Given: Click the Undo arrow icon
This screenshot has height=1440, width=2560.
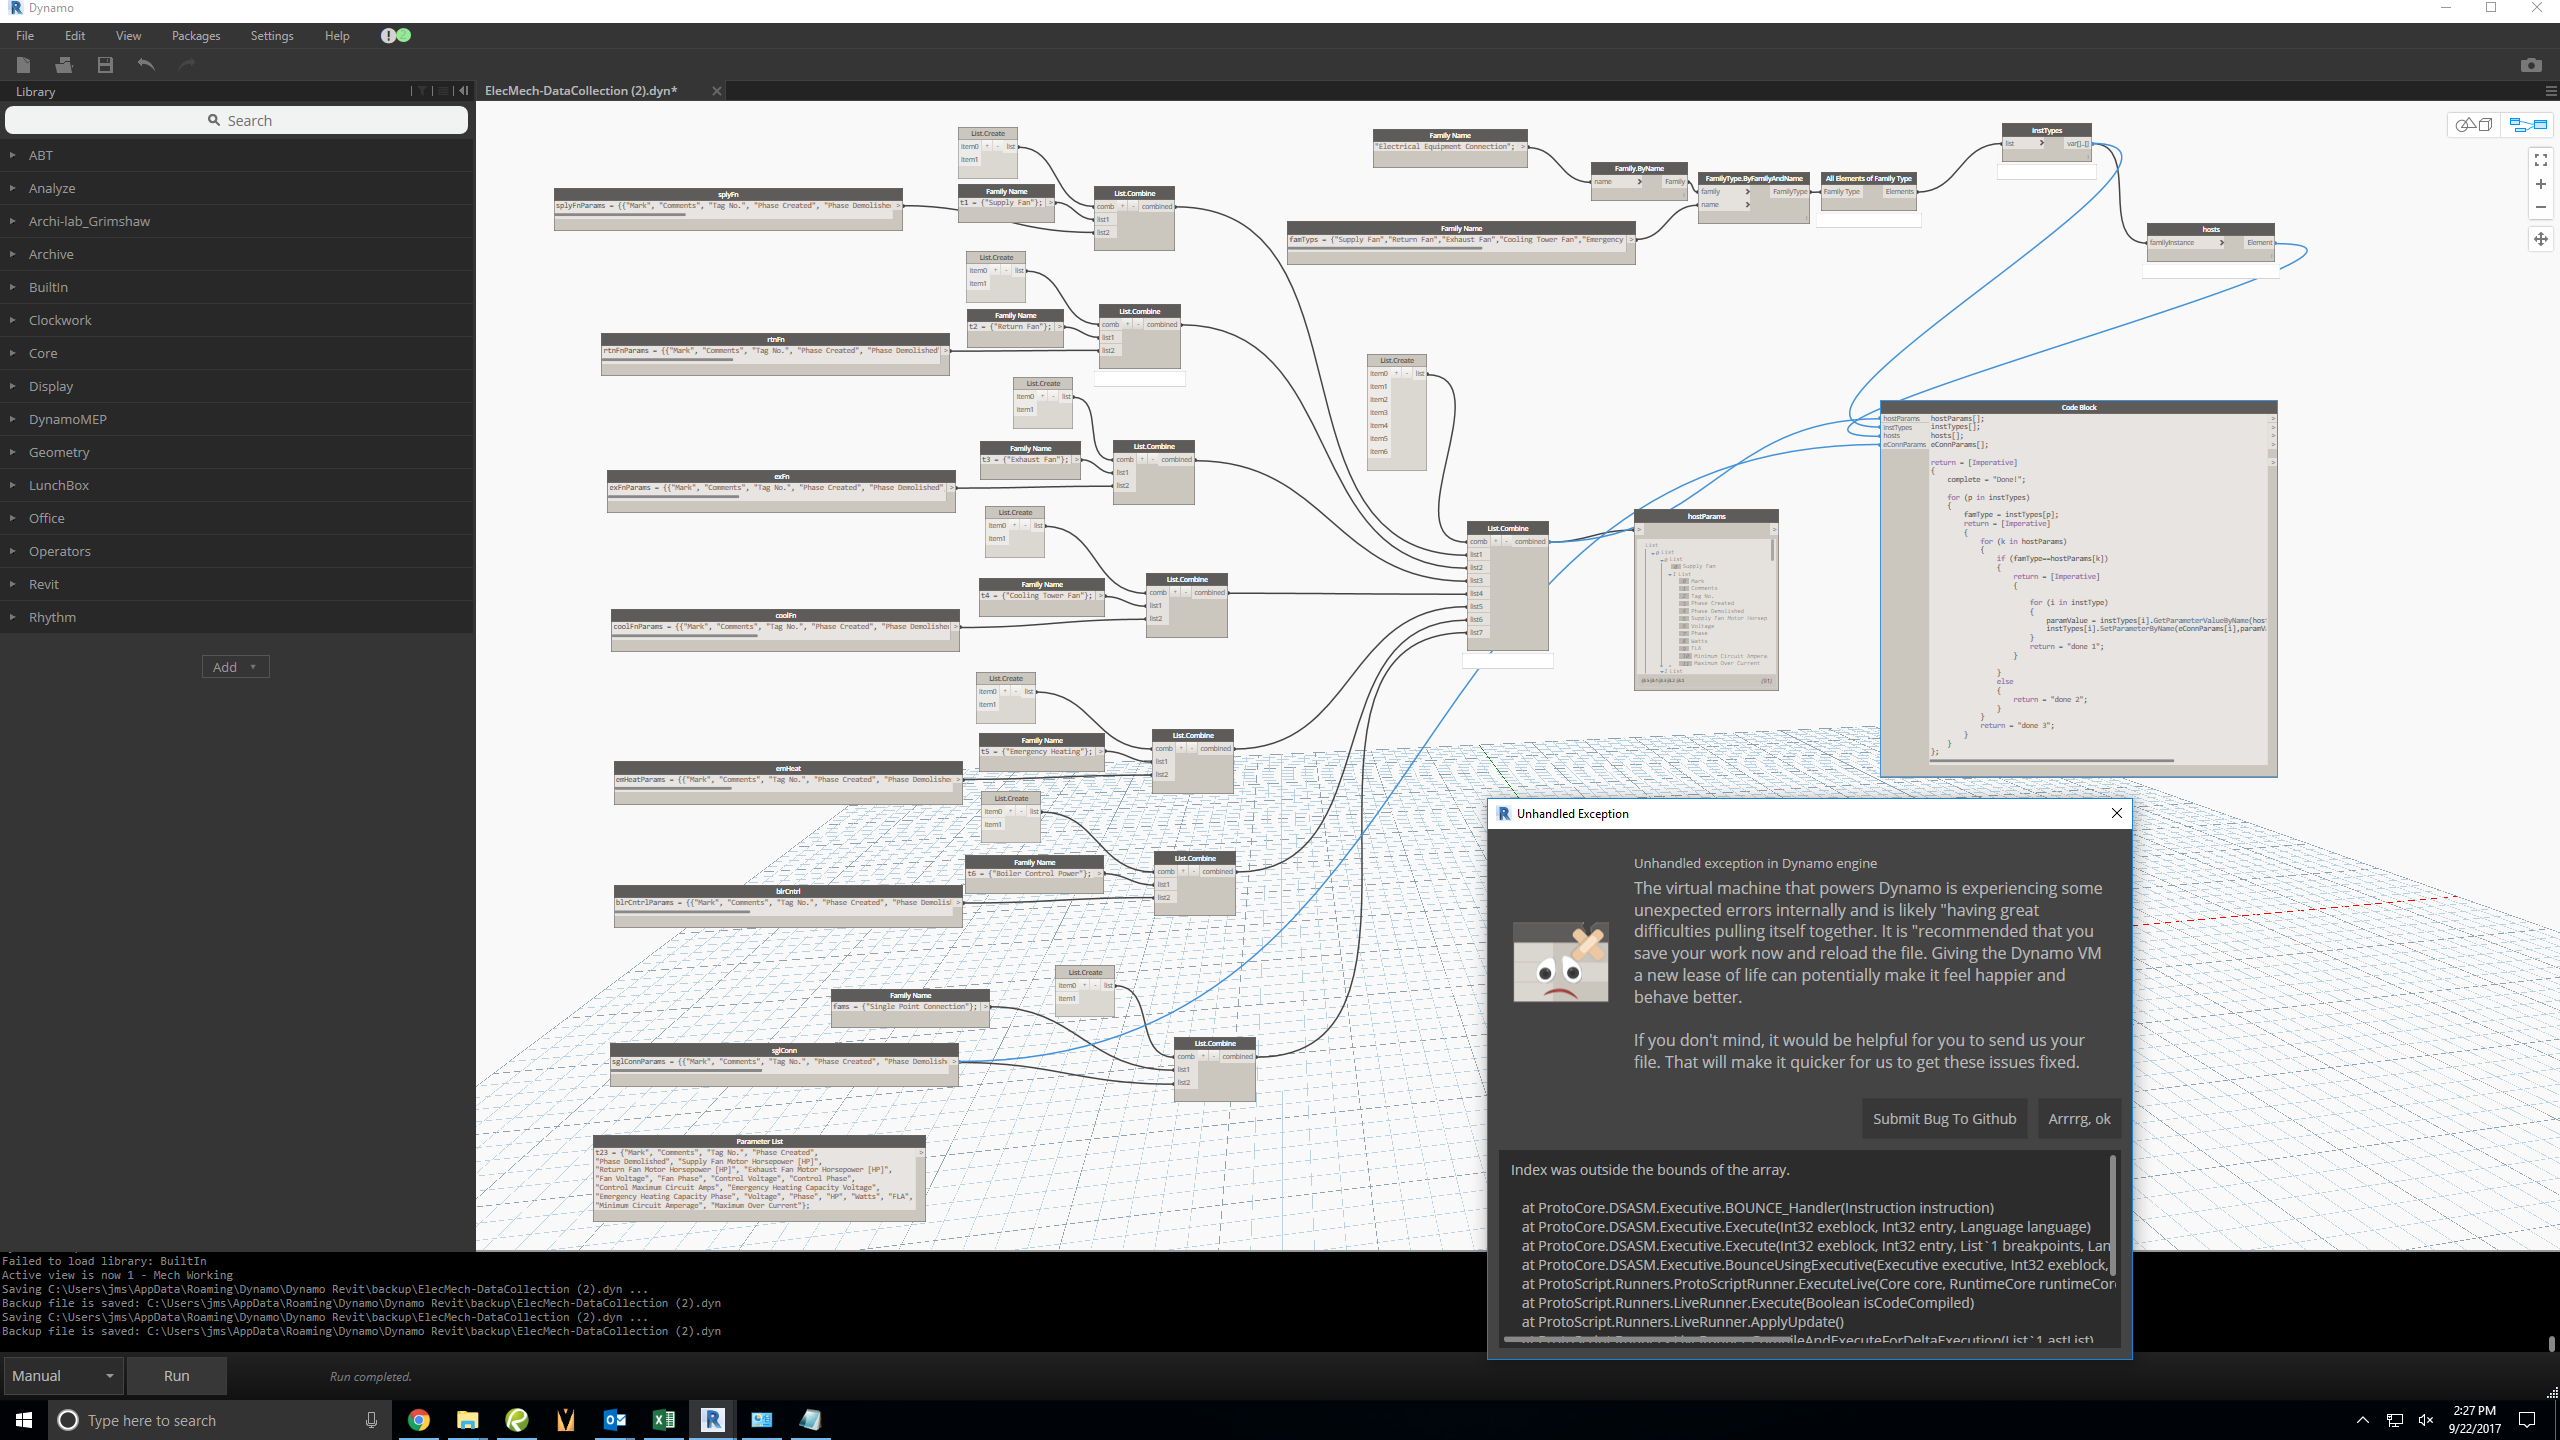Looking at the screenshot, I should point(146,65).
